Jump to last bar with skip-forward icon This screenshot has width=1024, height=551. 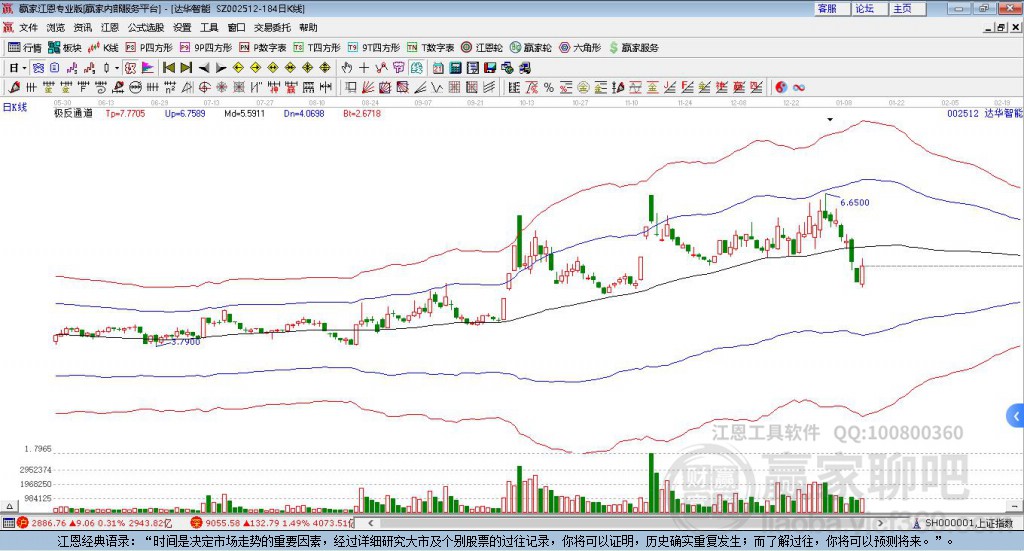tap(186, 68)
